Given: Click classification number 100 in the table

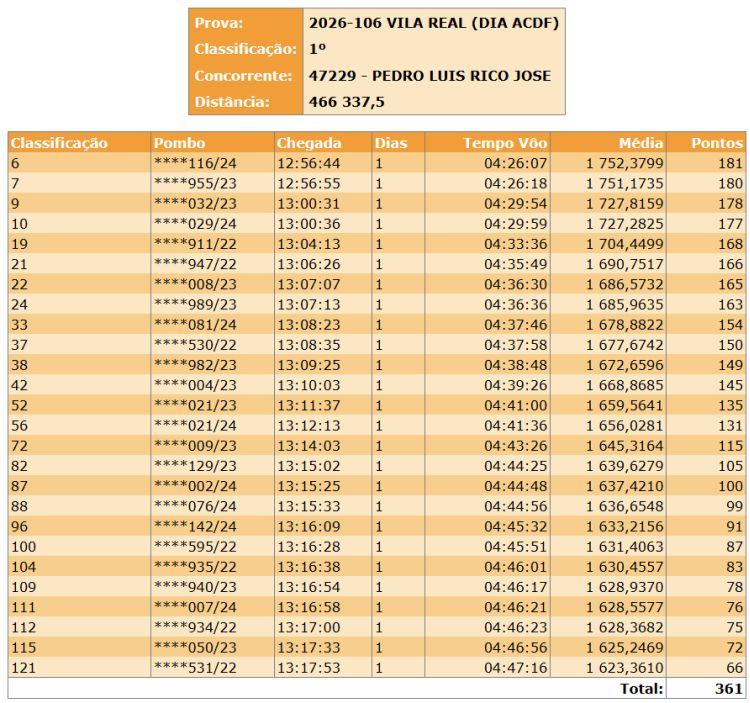Looking at the screenshot, I should (23, 546).
